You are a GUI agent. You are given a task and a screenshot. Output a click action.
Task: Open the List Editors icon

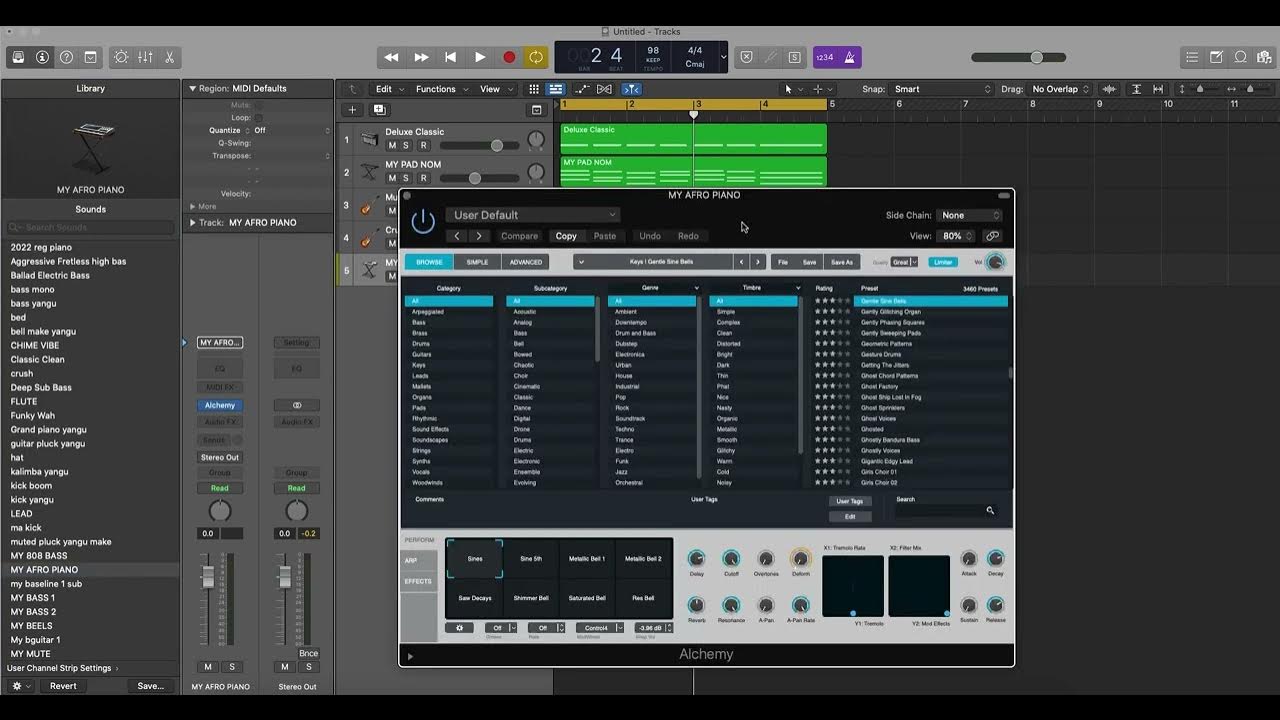[1192, 57]
